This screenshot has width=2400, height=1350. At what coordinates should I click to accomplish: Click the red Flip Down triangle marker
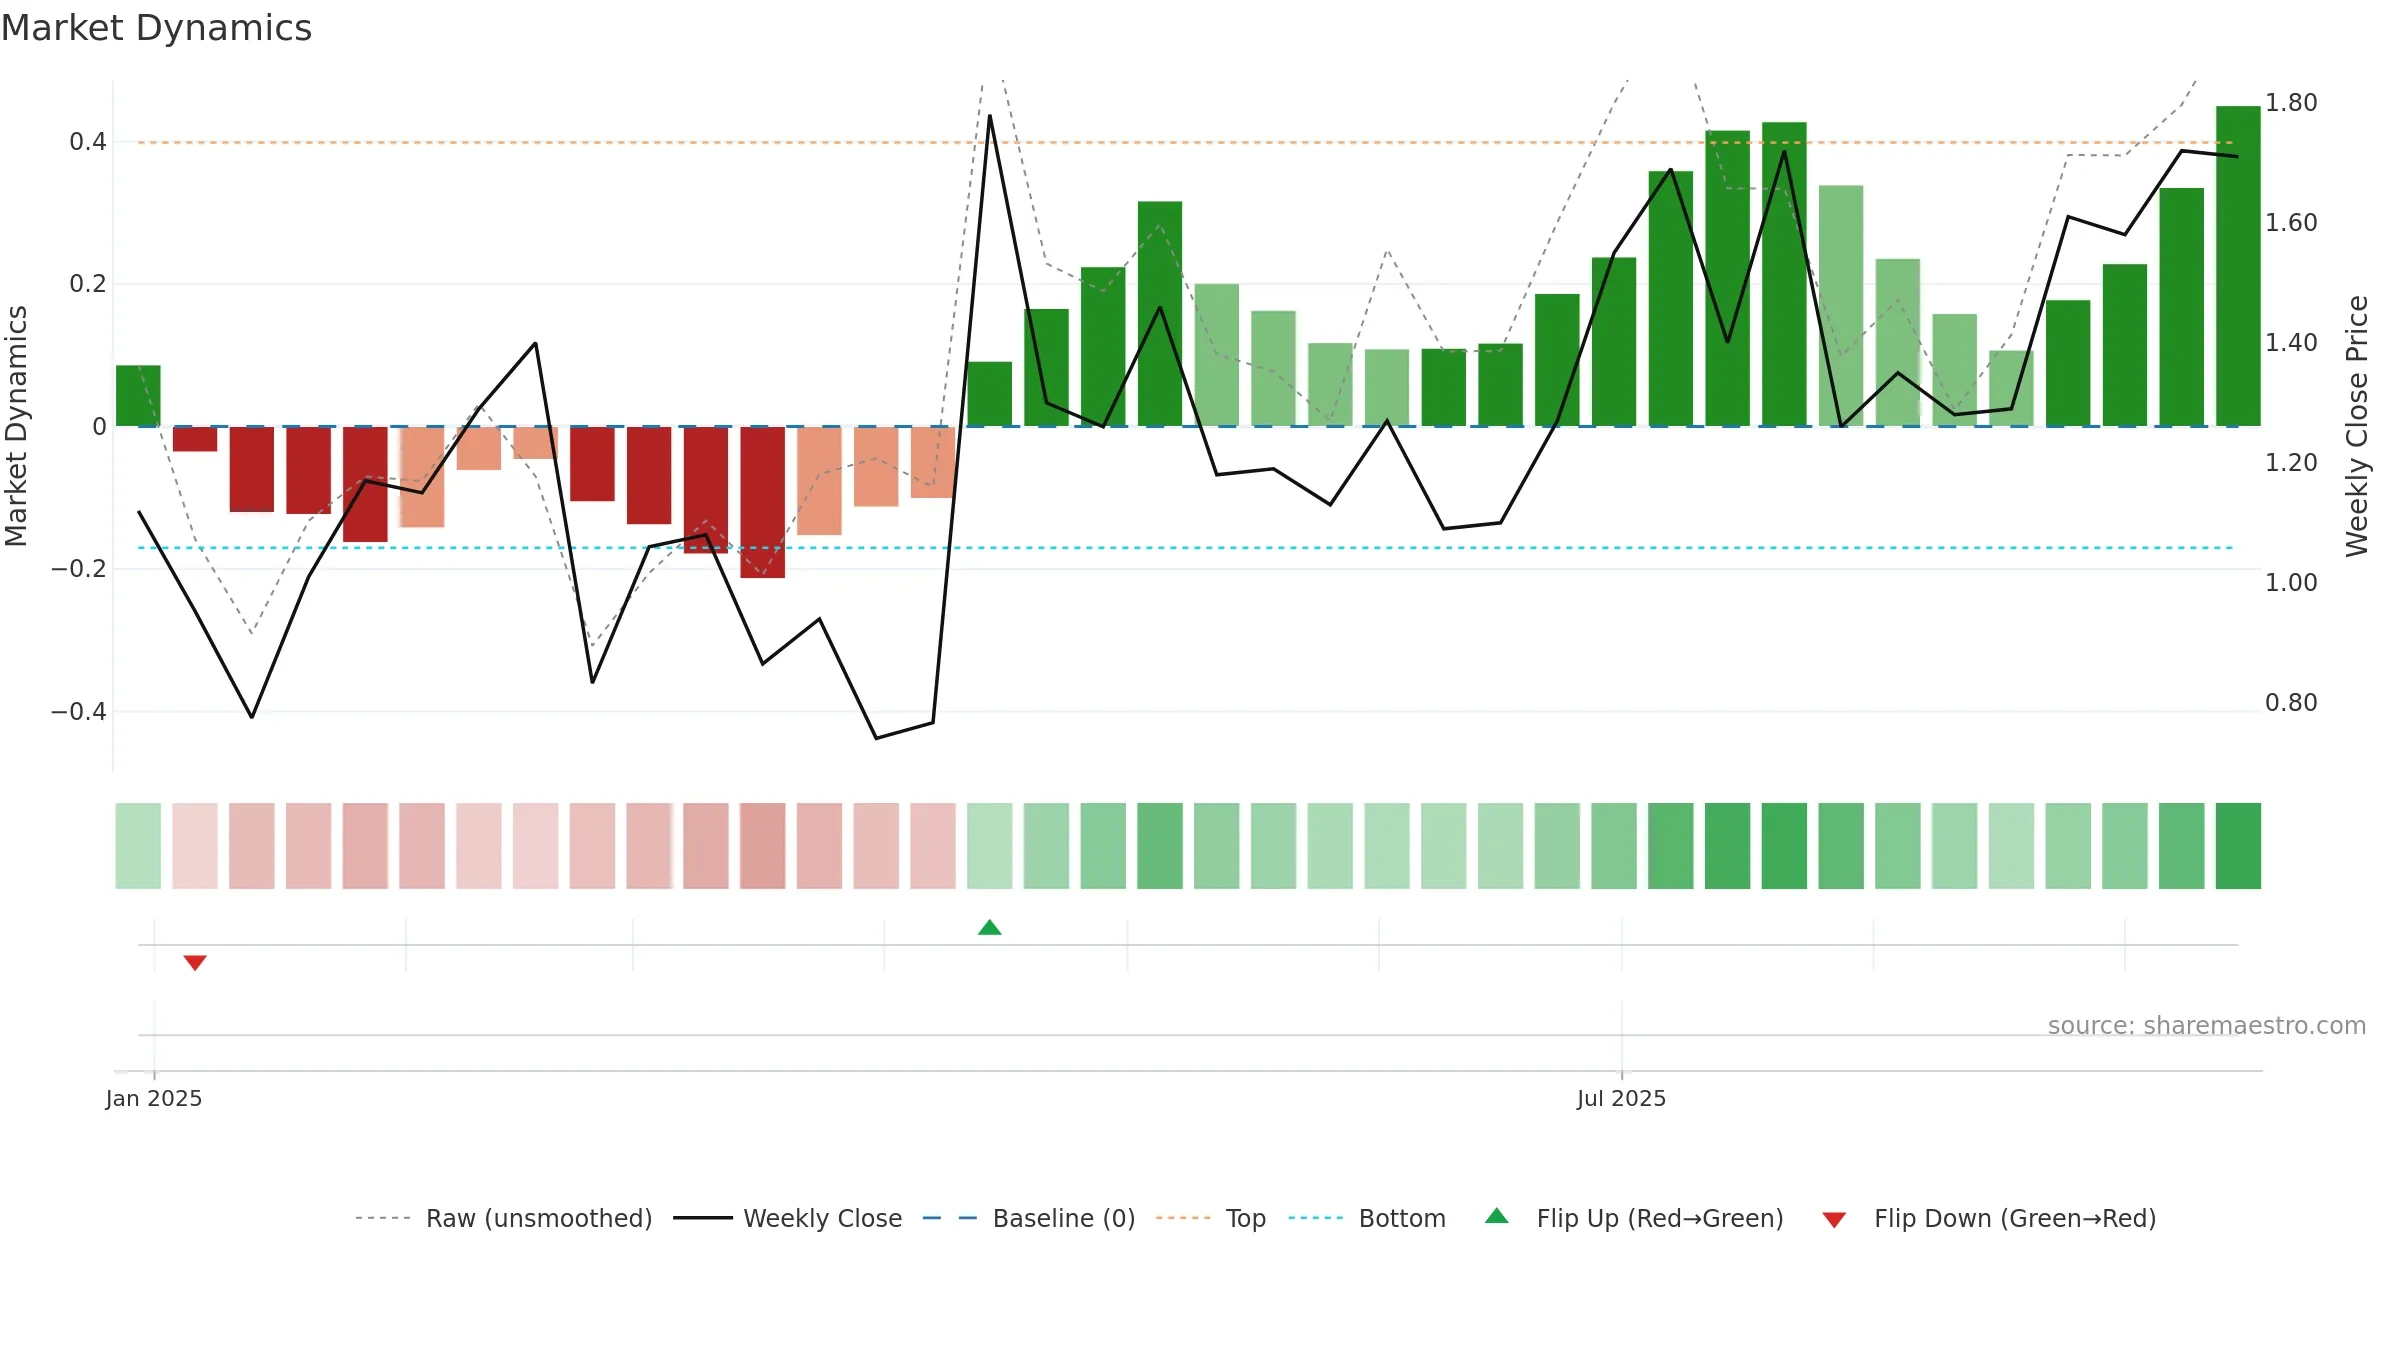(195, 962)
